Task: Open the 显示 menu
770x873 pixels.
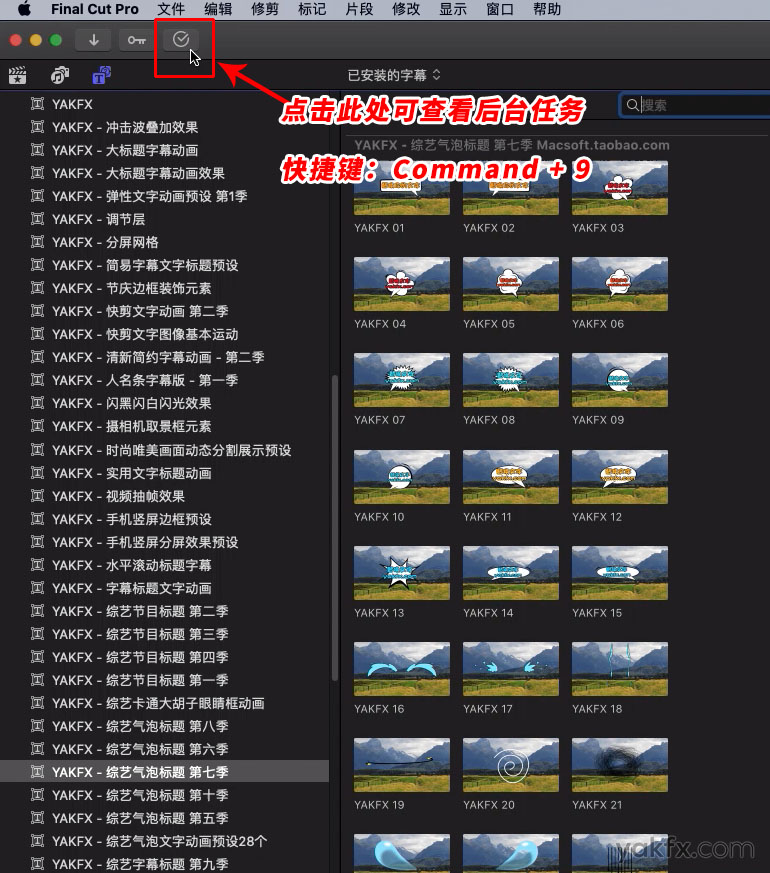Action: pos(453,9)
